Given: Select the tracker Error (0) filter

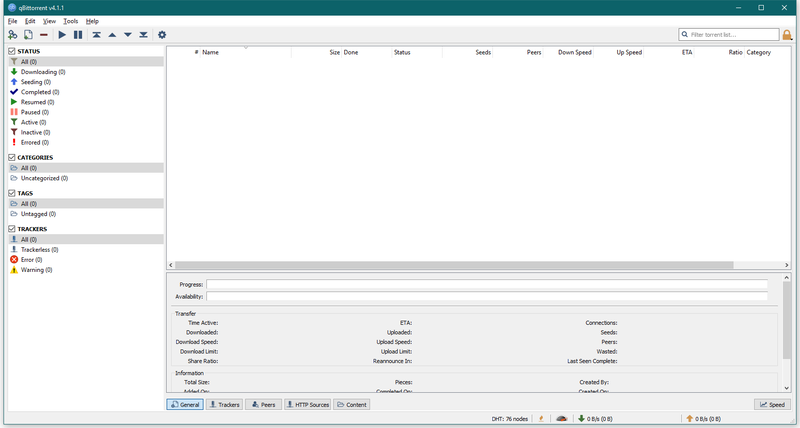Looking at the screenshot, I should tap(86, 260).
